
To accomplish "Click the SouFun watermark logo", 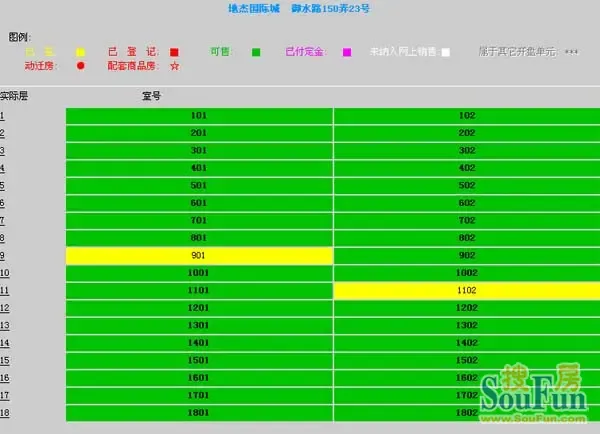I will coord(533,393).
